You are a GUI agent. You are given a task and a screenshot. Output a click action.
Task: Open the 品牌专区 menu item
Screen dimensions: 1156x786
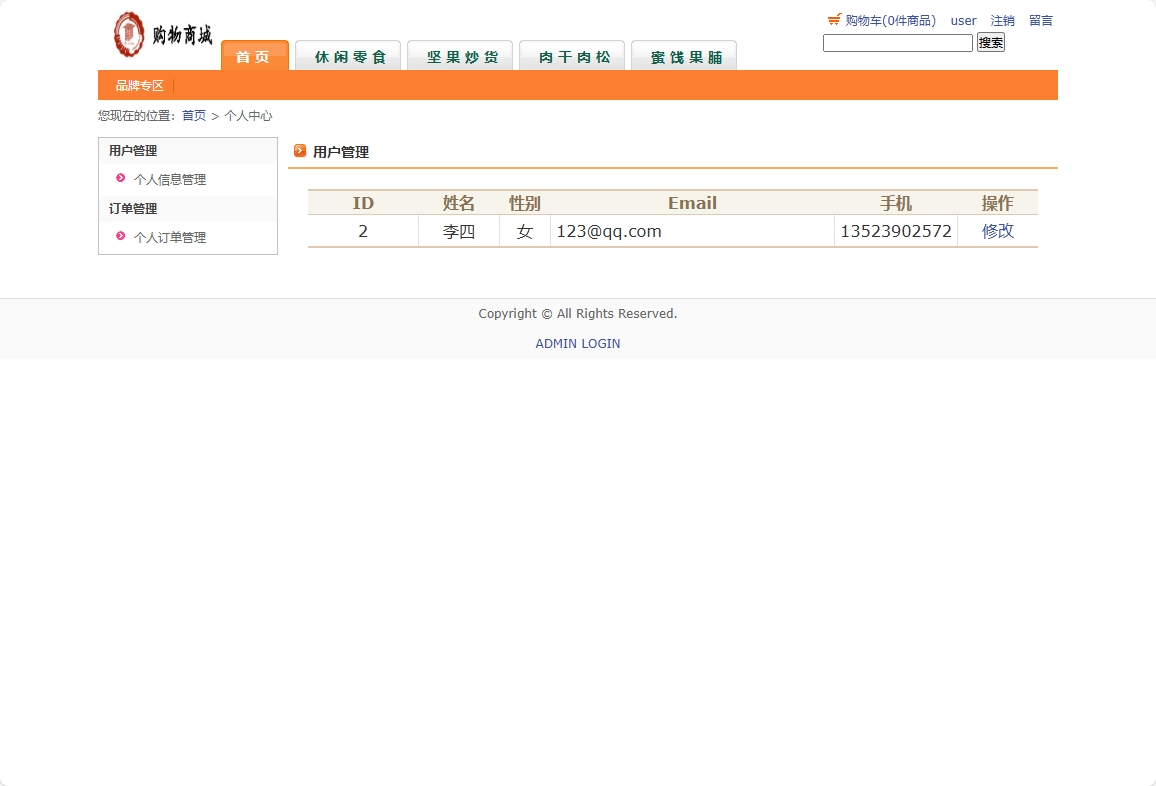(138, 85)
